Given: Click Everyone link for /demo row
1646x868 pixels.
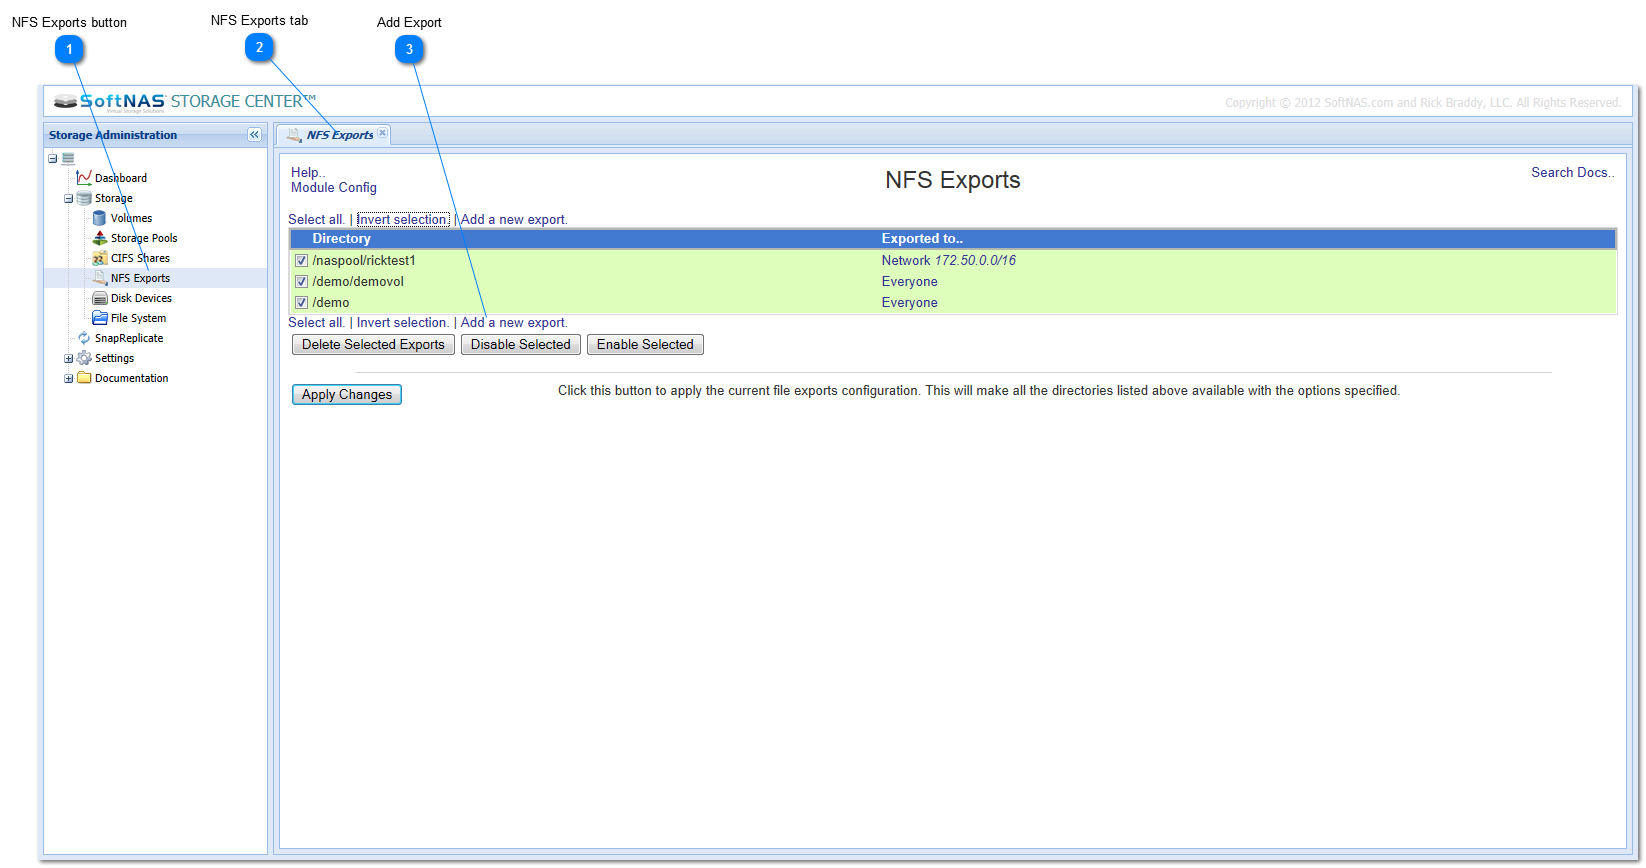Looking at the screenshot, I should [x=910, y=302].
